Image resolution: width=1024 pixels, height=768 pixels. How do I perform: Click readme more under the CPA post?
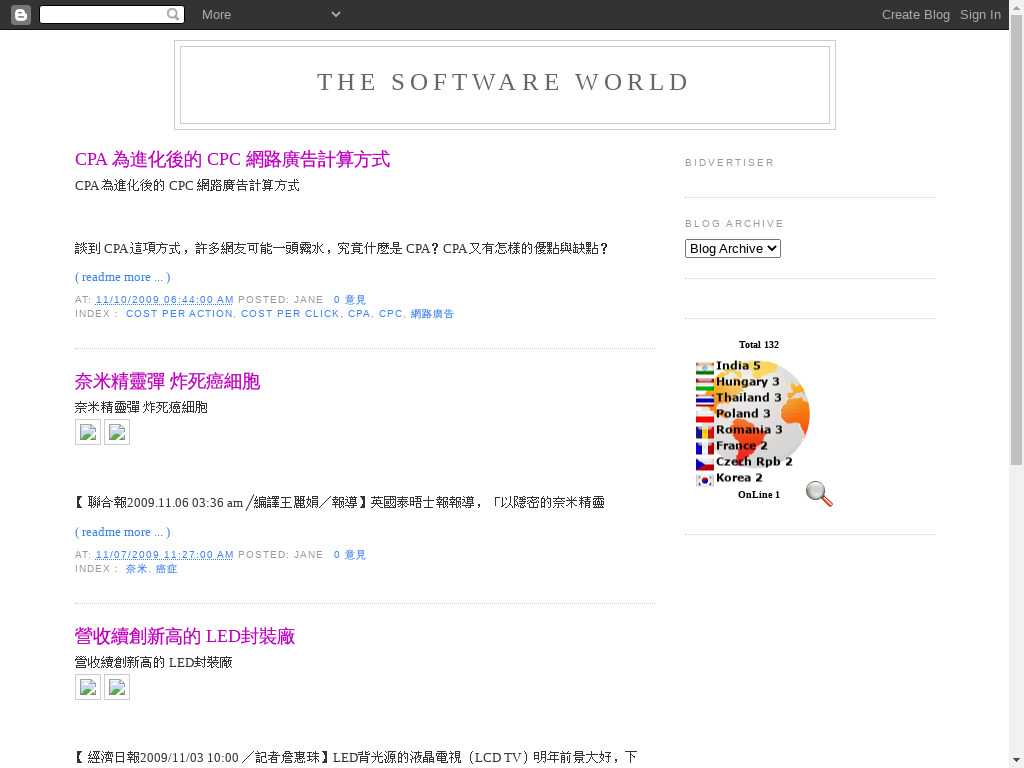[x=123, y=277]
